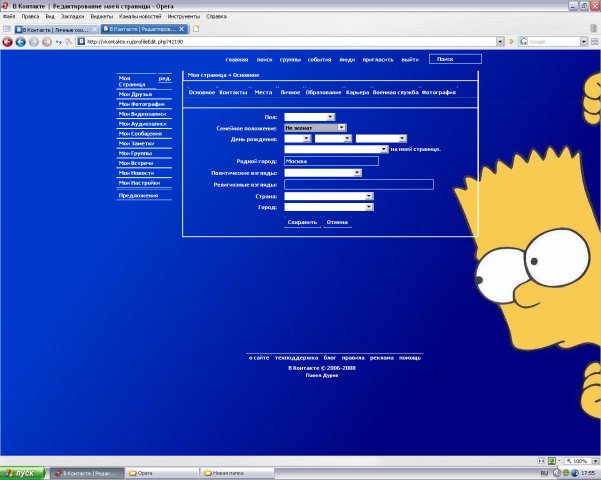The image size is (601, 480).
Task: Close the Личные сообщения tab
Action: pos(95,30)
